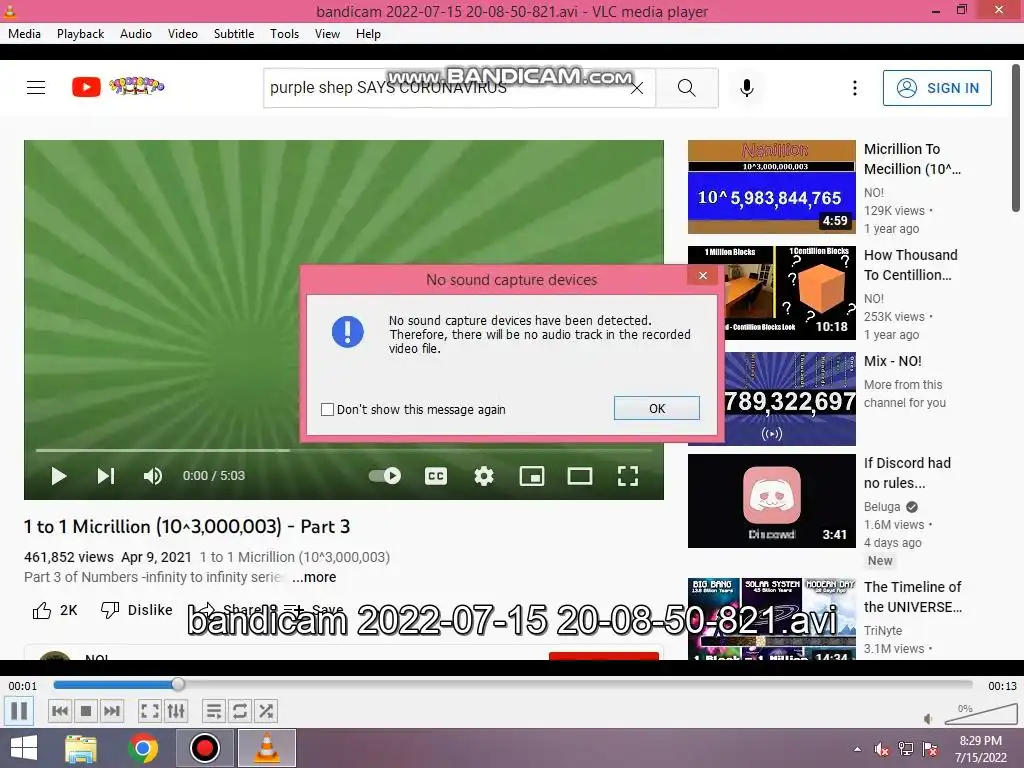The image size is (1024, 768).
Task: Open the View menu
Action: tap(327, 34)
